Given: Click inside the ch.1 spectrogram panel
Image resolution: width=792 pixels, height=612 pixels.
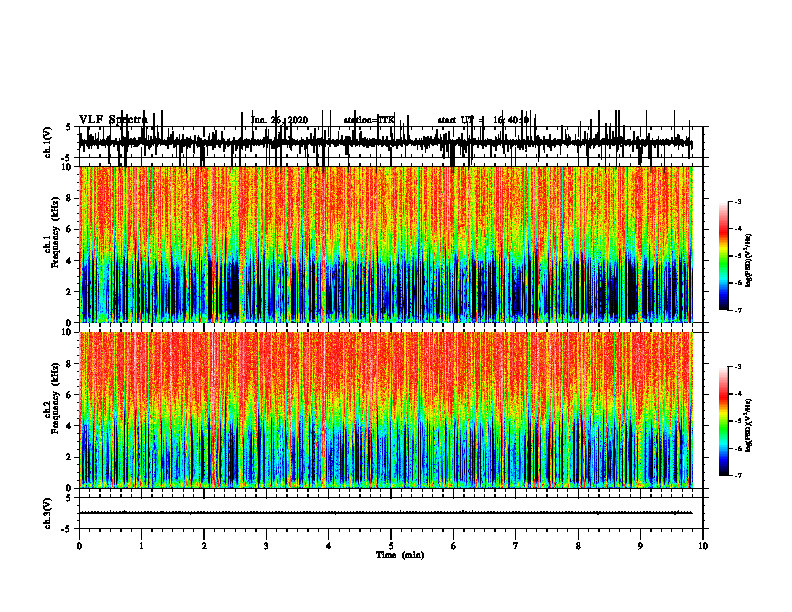Looking at the screenshot, I should point(386,244).
